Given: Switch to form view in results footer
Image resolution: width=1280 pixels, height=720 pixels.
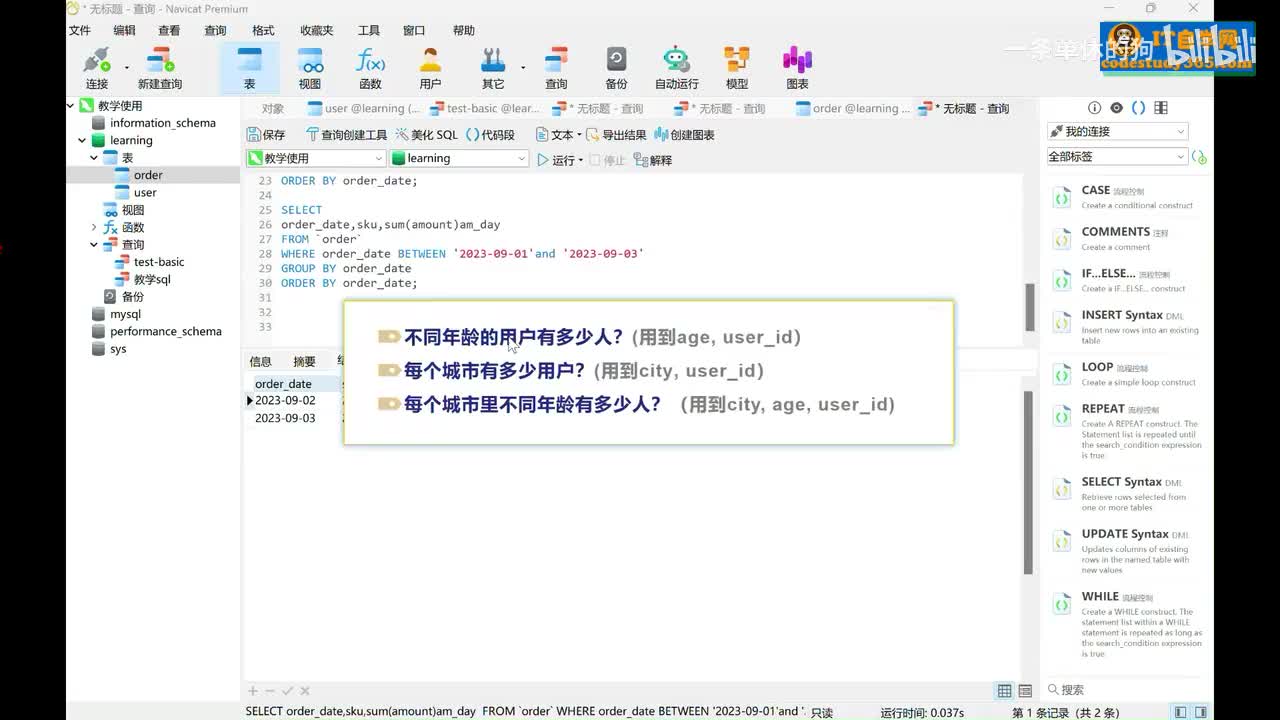Looking at the screenshot, I should 1025,691.
